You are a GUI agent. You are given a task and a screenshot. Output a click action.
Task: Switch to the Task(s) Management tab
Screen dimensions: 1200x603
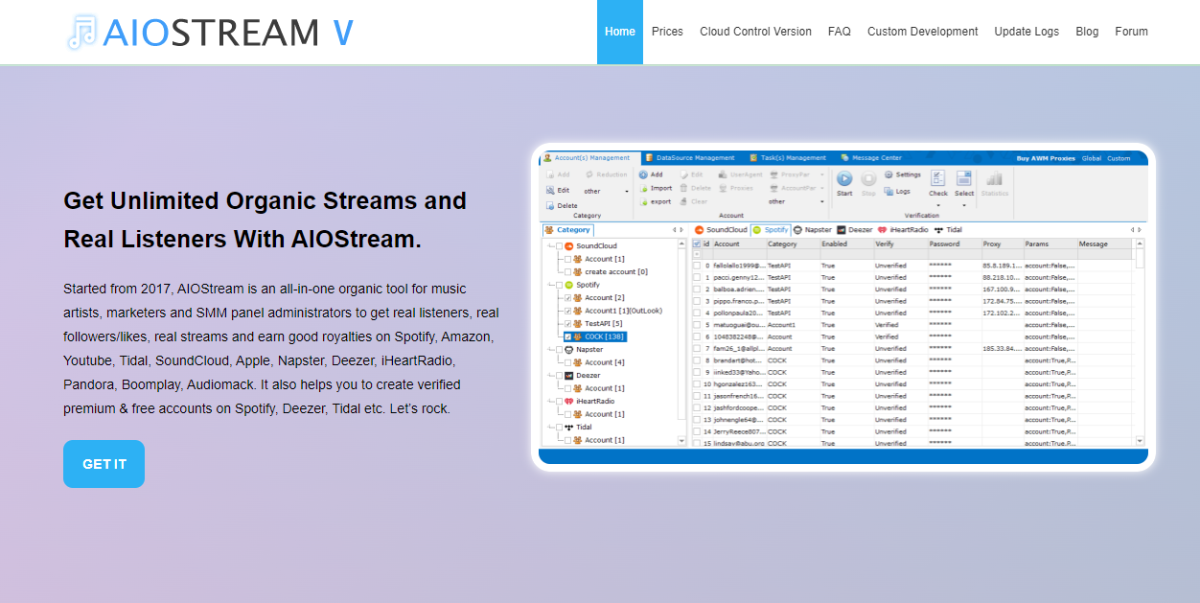click(x=787, y=158)
